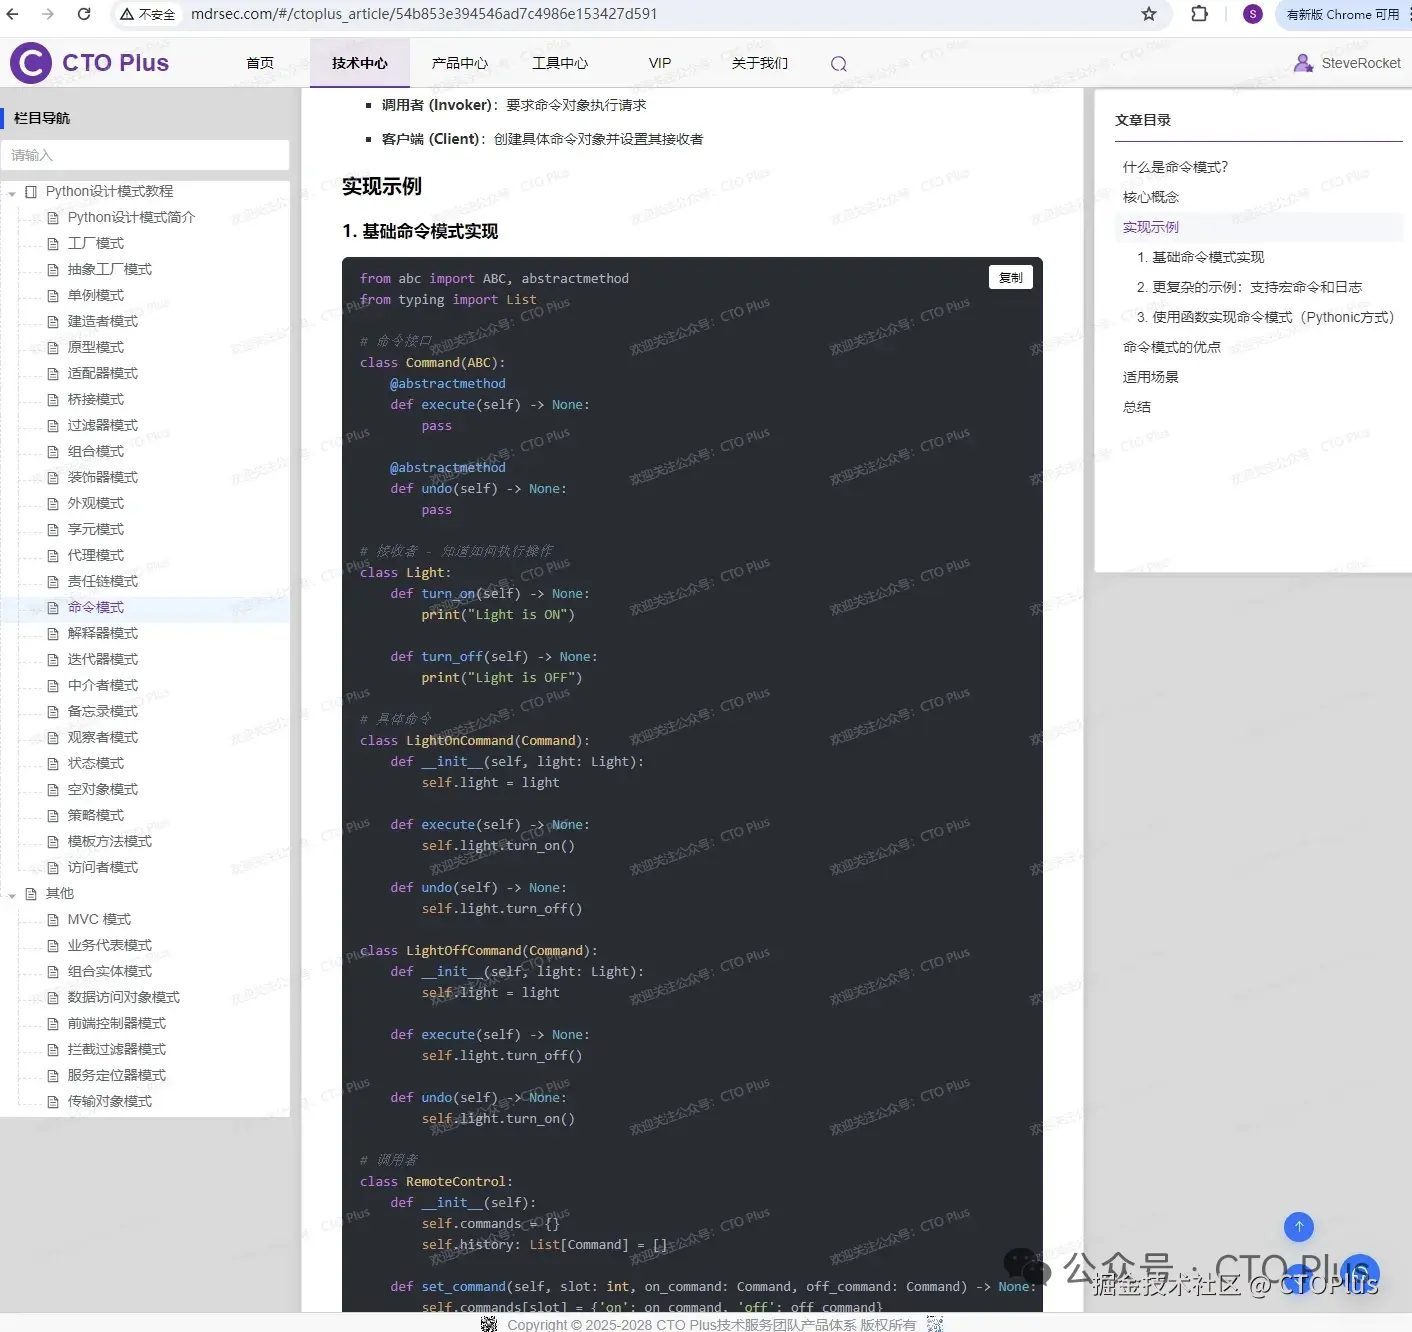Click the 请输入 search input field
The width and height of the screenshot is (1412, 1332).
coord(146,155)
